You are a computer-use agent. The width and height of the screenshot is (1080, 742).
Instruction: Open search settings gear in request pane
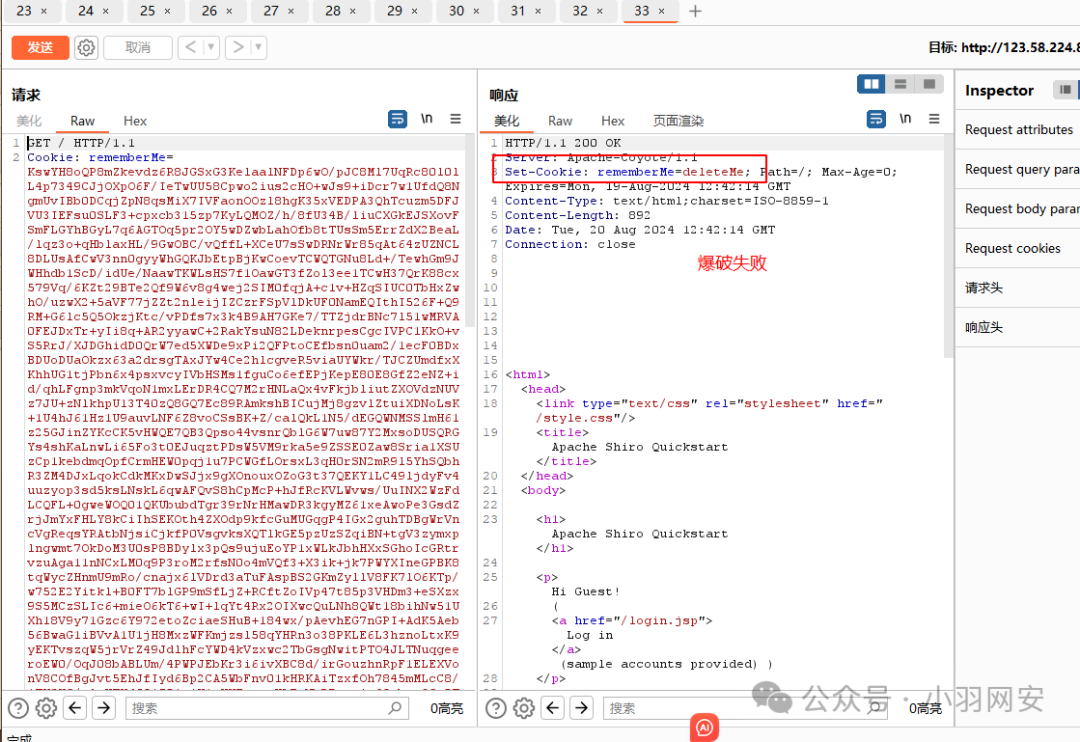46,708
